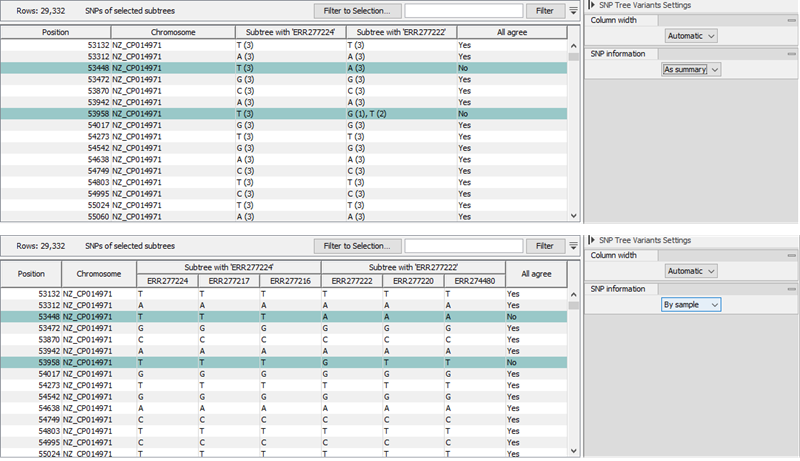800x461 pixels.
Task: Click the ERR274480 sample column header
Action: (x=475, y=281)
